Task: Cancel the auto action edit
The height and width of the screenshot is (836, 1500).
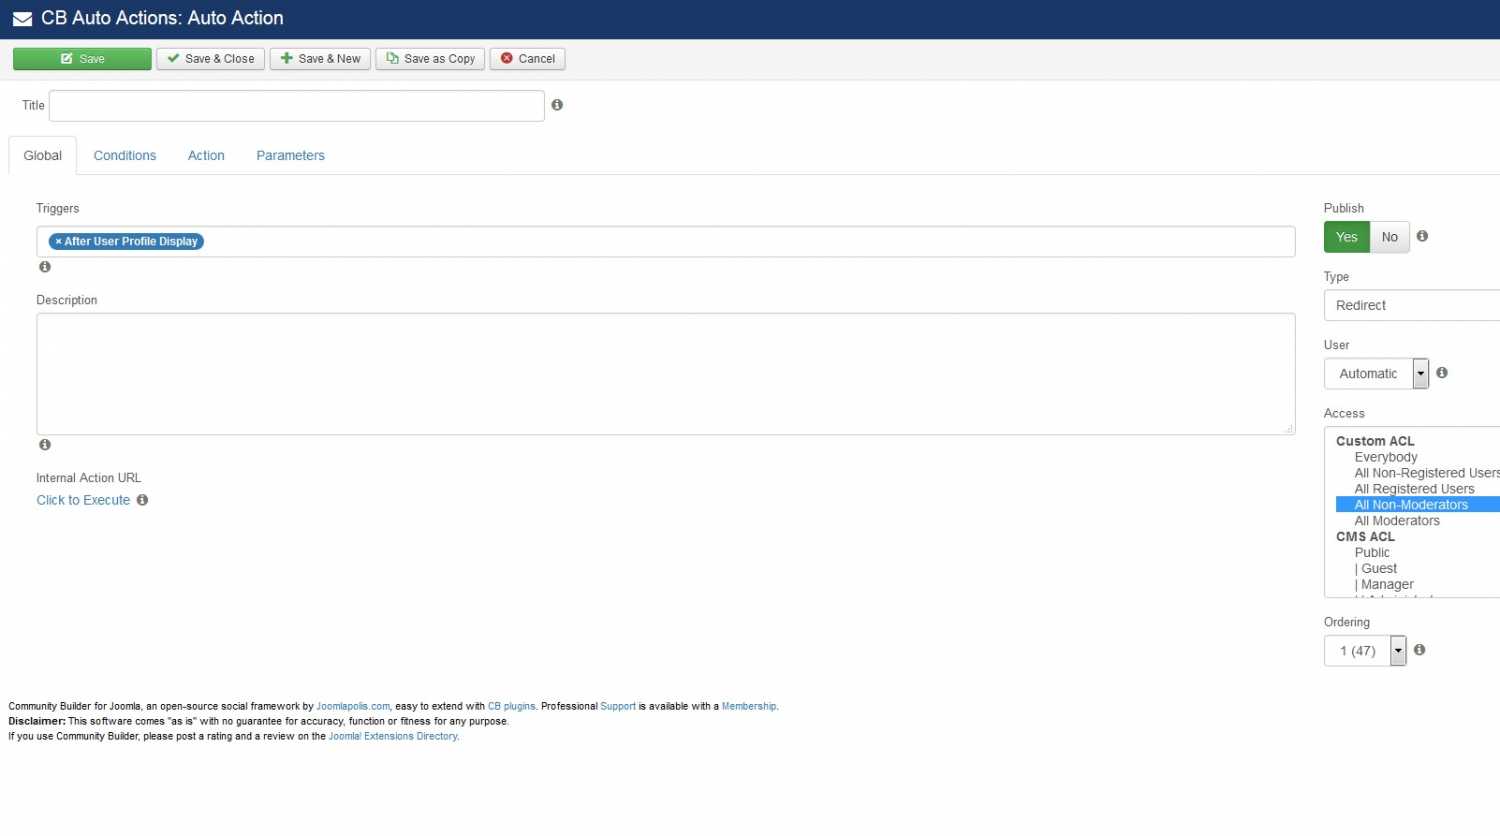Action: pyautogui.click(x=528, y=59)
